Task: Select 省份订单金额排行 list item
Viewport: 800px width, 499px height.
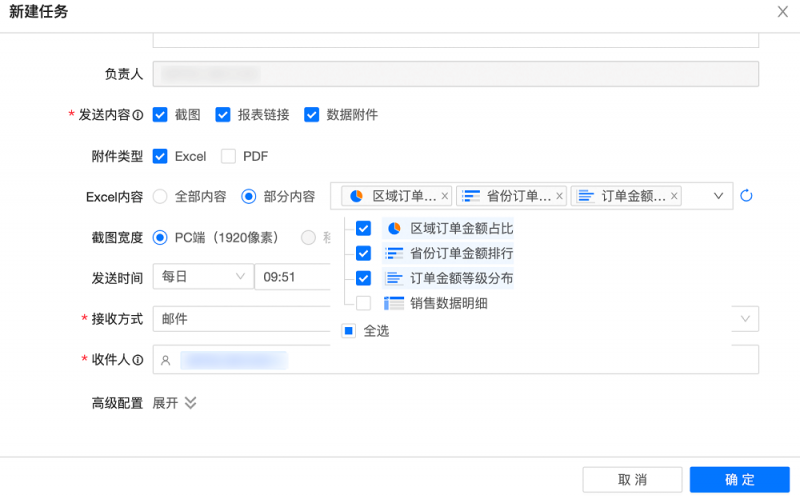Action: (461, 253)
